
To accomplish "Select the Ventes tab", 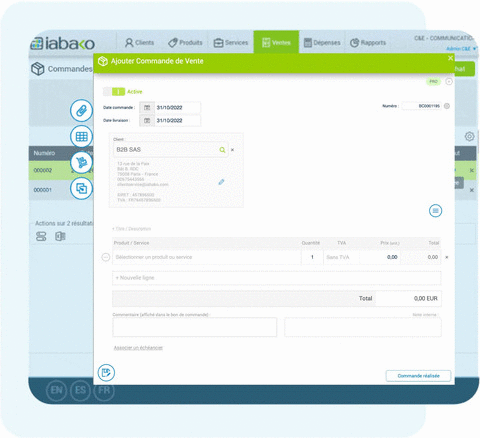I will tap(276, 42).
